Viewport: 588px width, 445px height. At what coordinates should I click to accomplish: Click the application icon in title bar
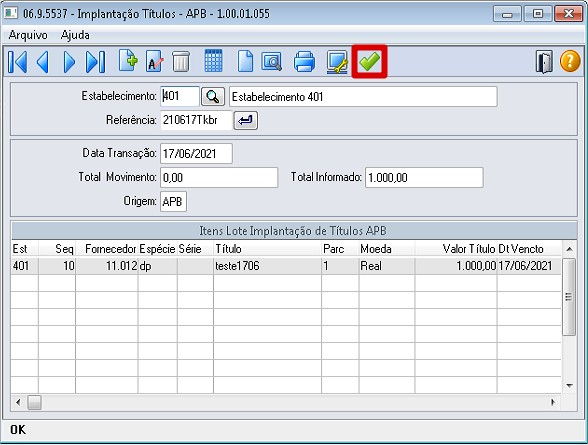point(11,13)
